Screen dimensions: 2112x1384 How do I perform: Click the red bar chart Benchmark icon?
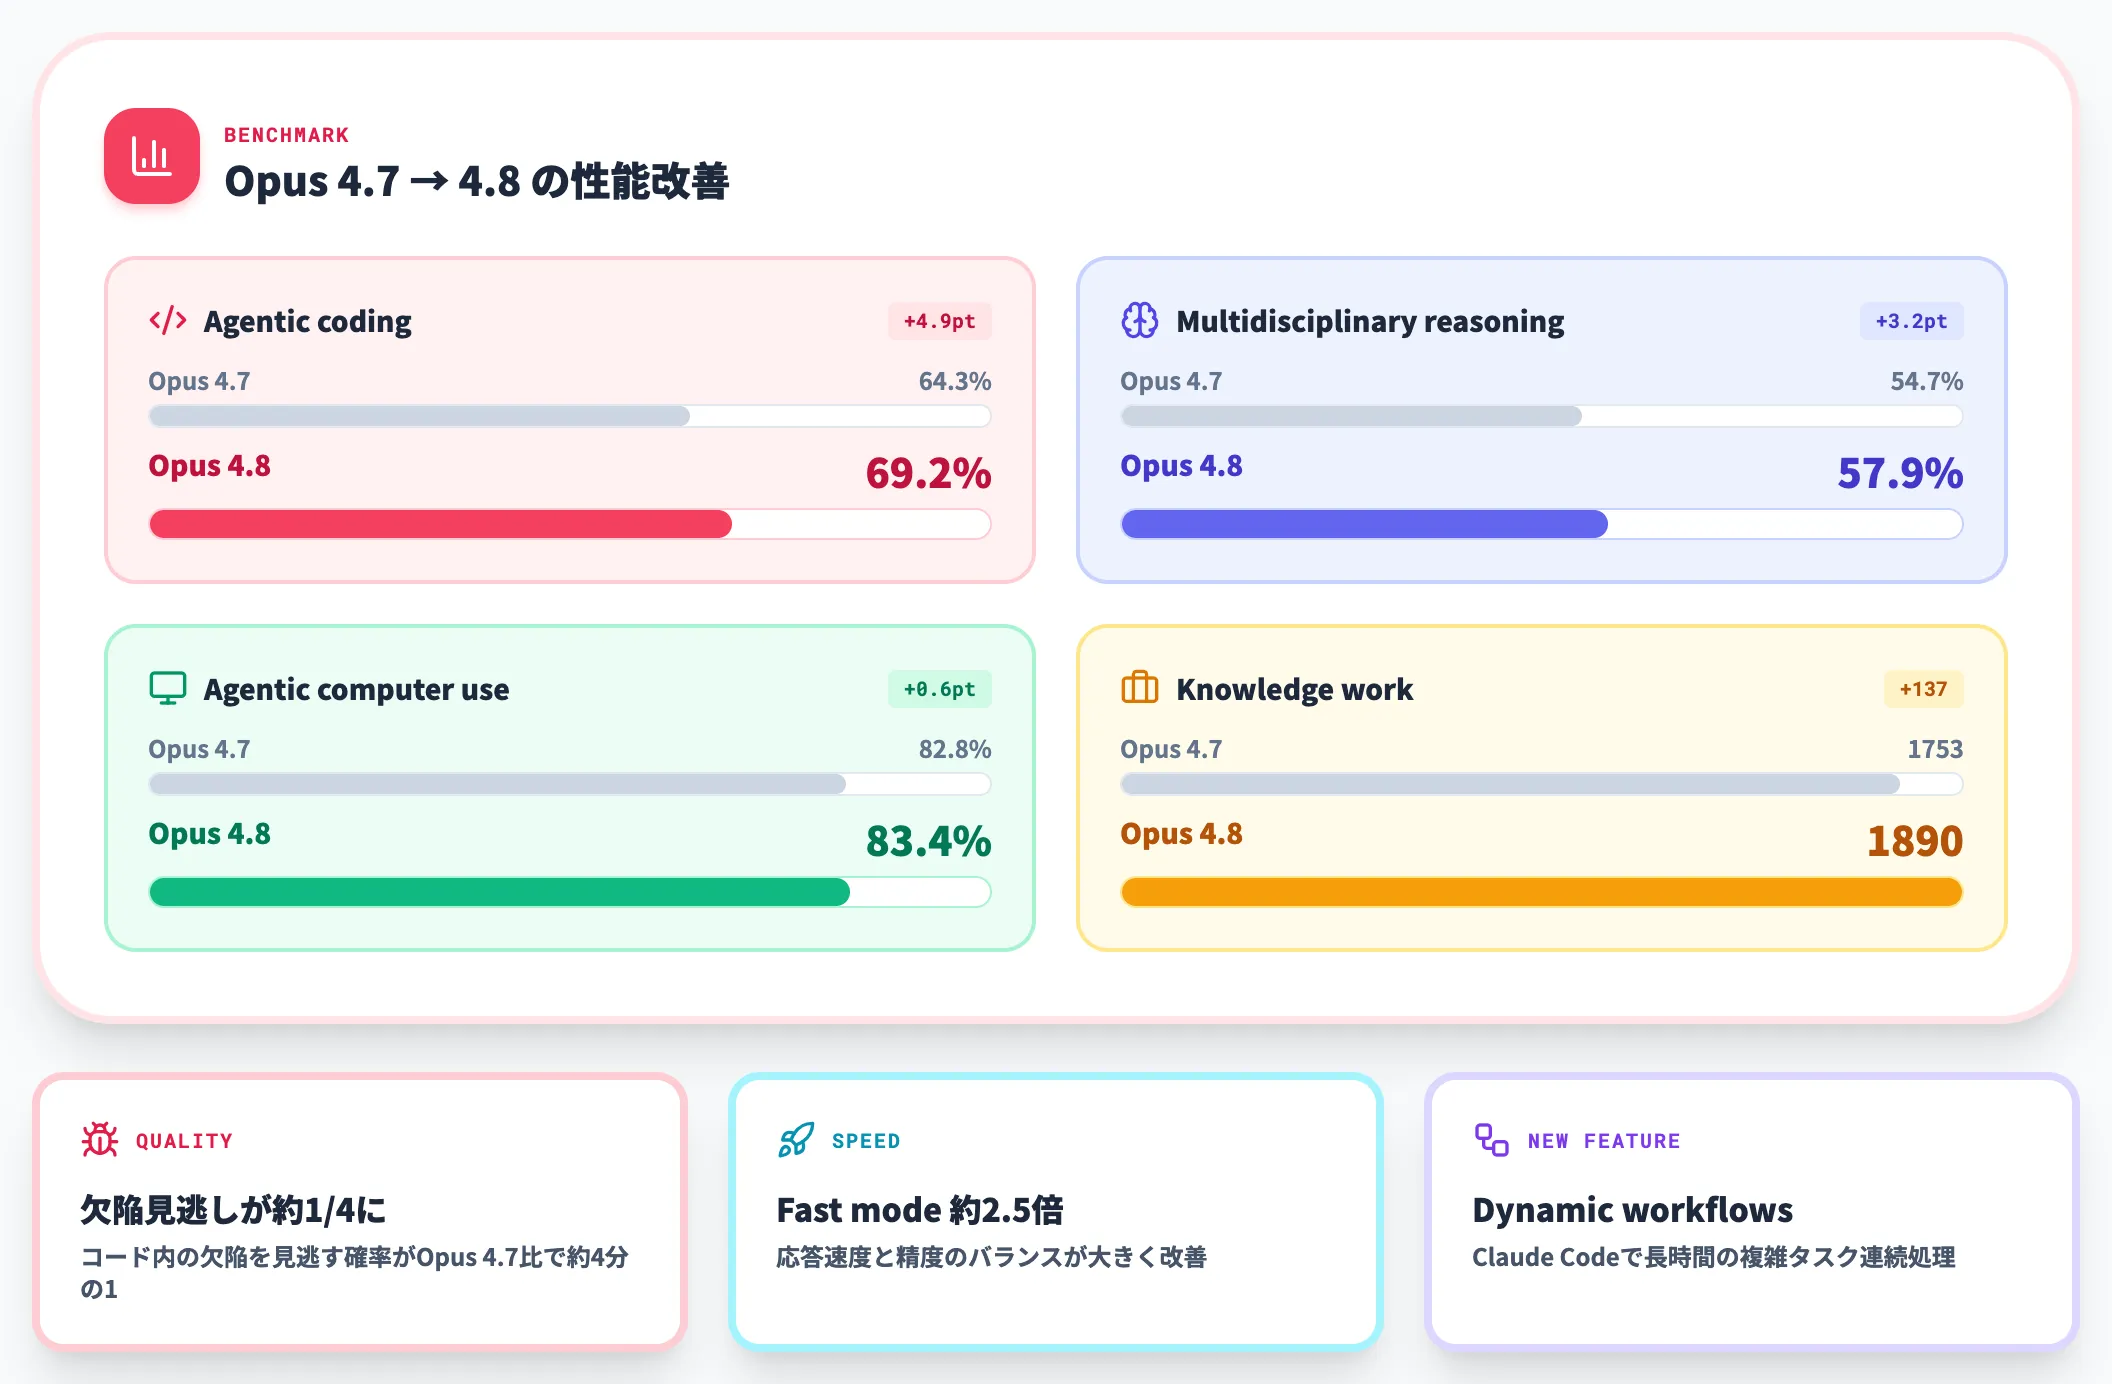coord(152,156)
